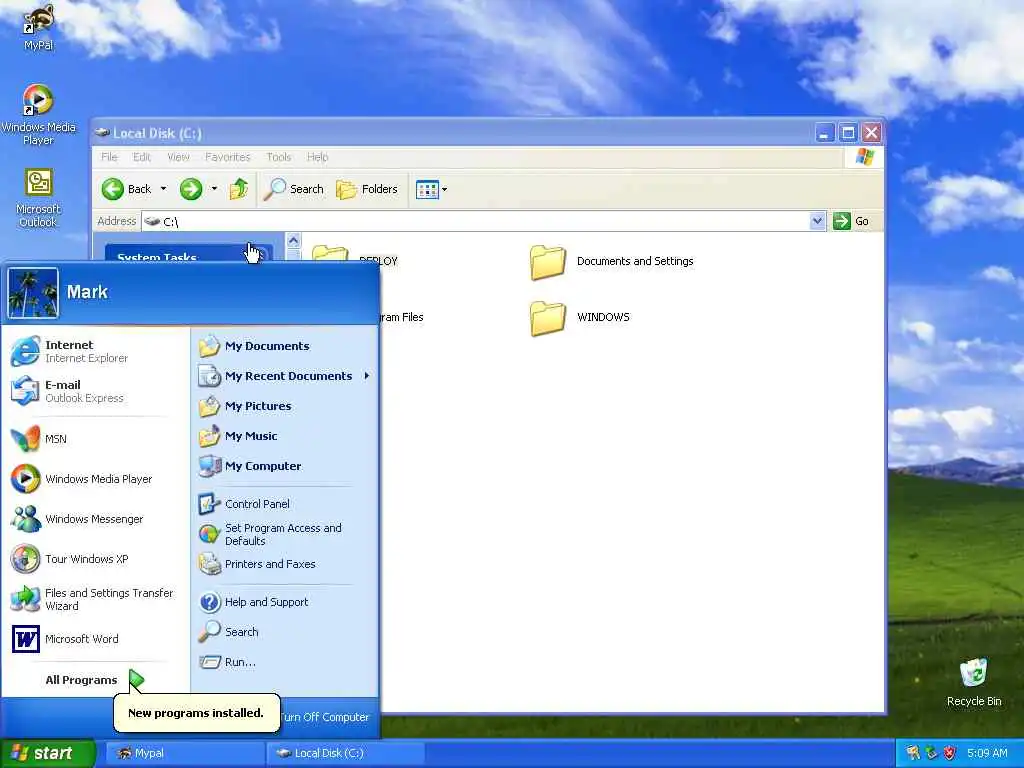Expand My Recent Documents submenu
Viewport: 1024px width, 768px height.
(x=285, y=376)
